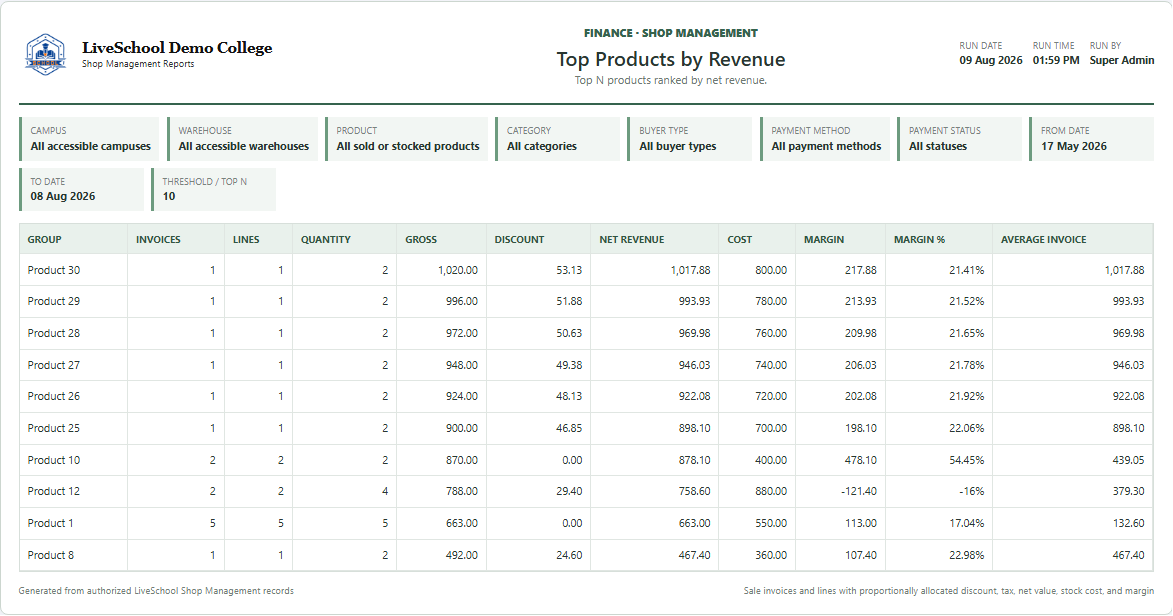
Task: Click Product 30 gross value 1,020.00
Action: click(x=458, y=270)
